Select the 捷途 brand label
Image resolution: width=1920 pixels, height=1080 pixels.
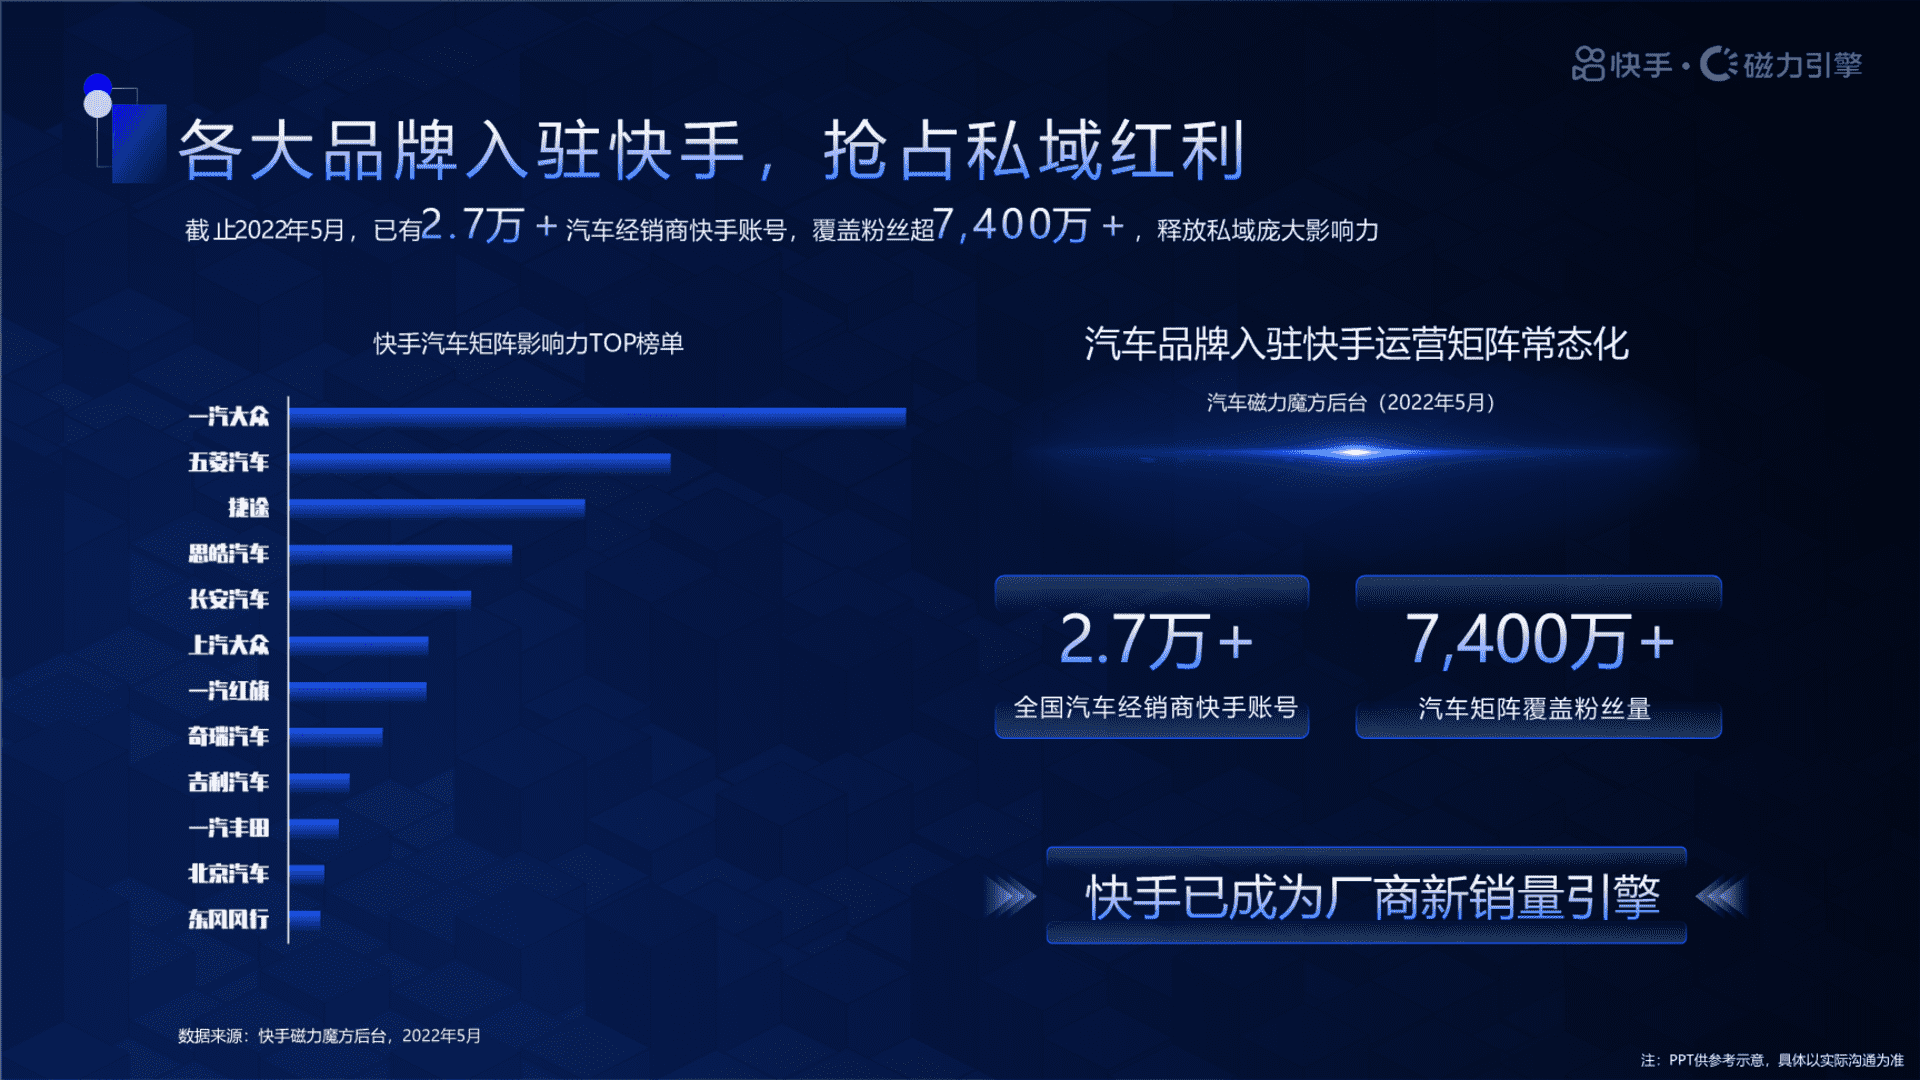click(248, 508)
